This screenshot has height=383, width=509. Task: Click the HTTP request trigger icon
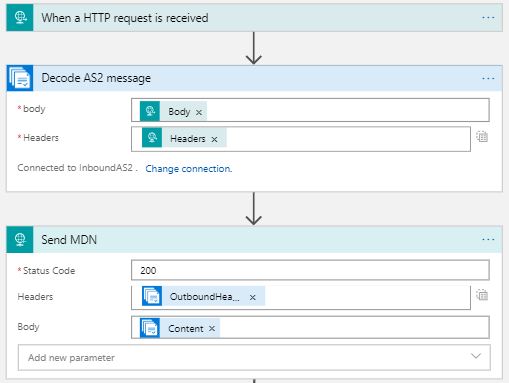pyautogui.click(x=20, y=18)
